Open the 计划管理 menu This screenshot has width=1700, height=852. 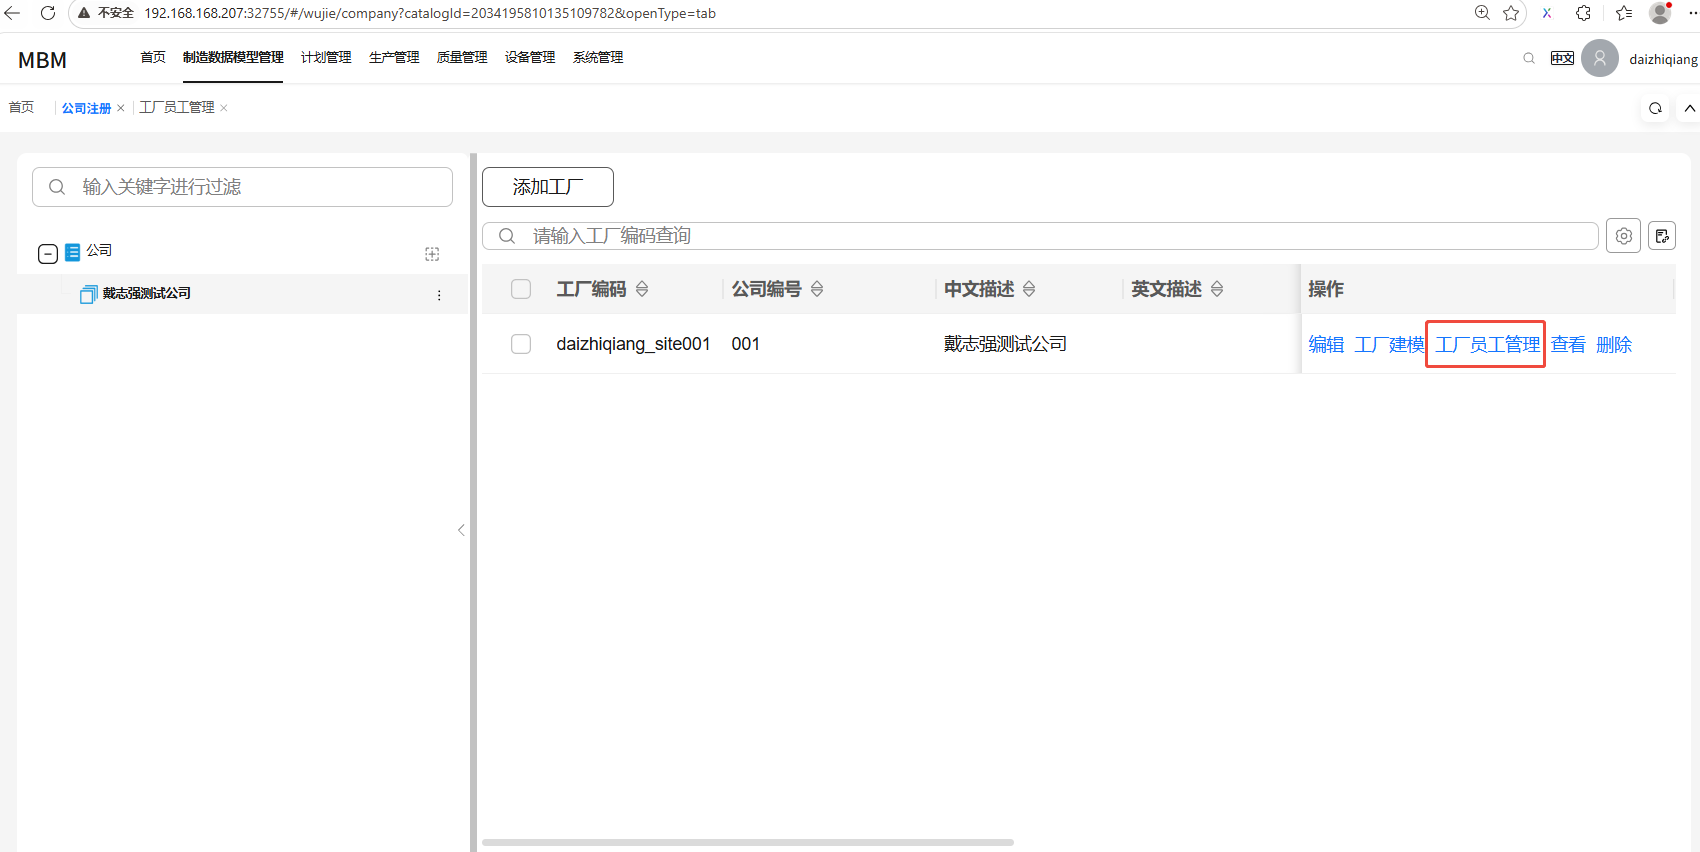click(326, 58)
